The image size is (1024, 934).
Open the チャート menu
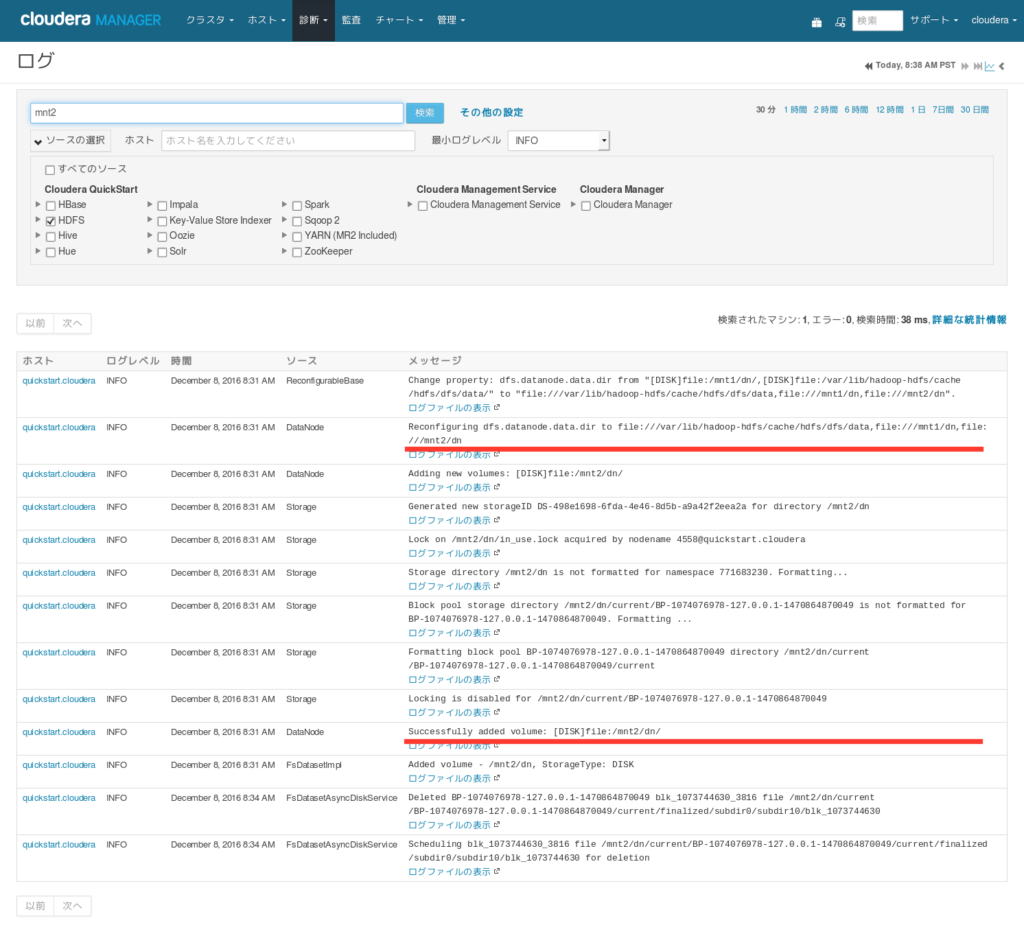click(x=399, y=20)
